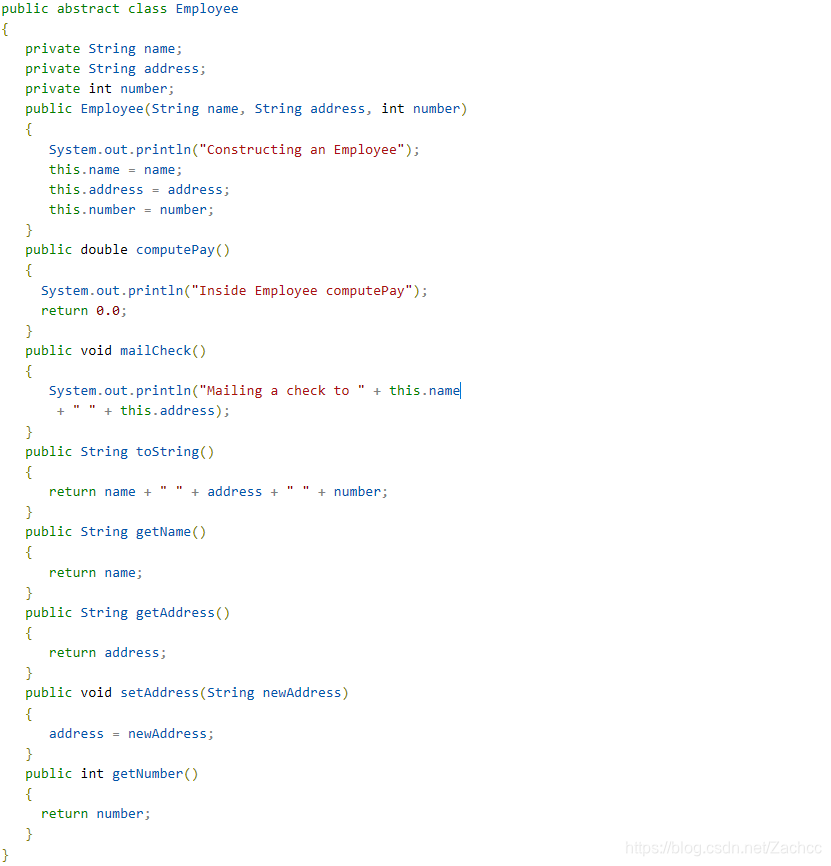This screenshot has height=866, width=831.
Task: Click 'public String toString()' method header
Action: tap(119, 452)
